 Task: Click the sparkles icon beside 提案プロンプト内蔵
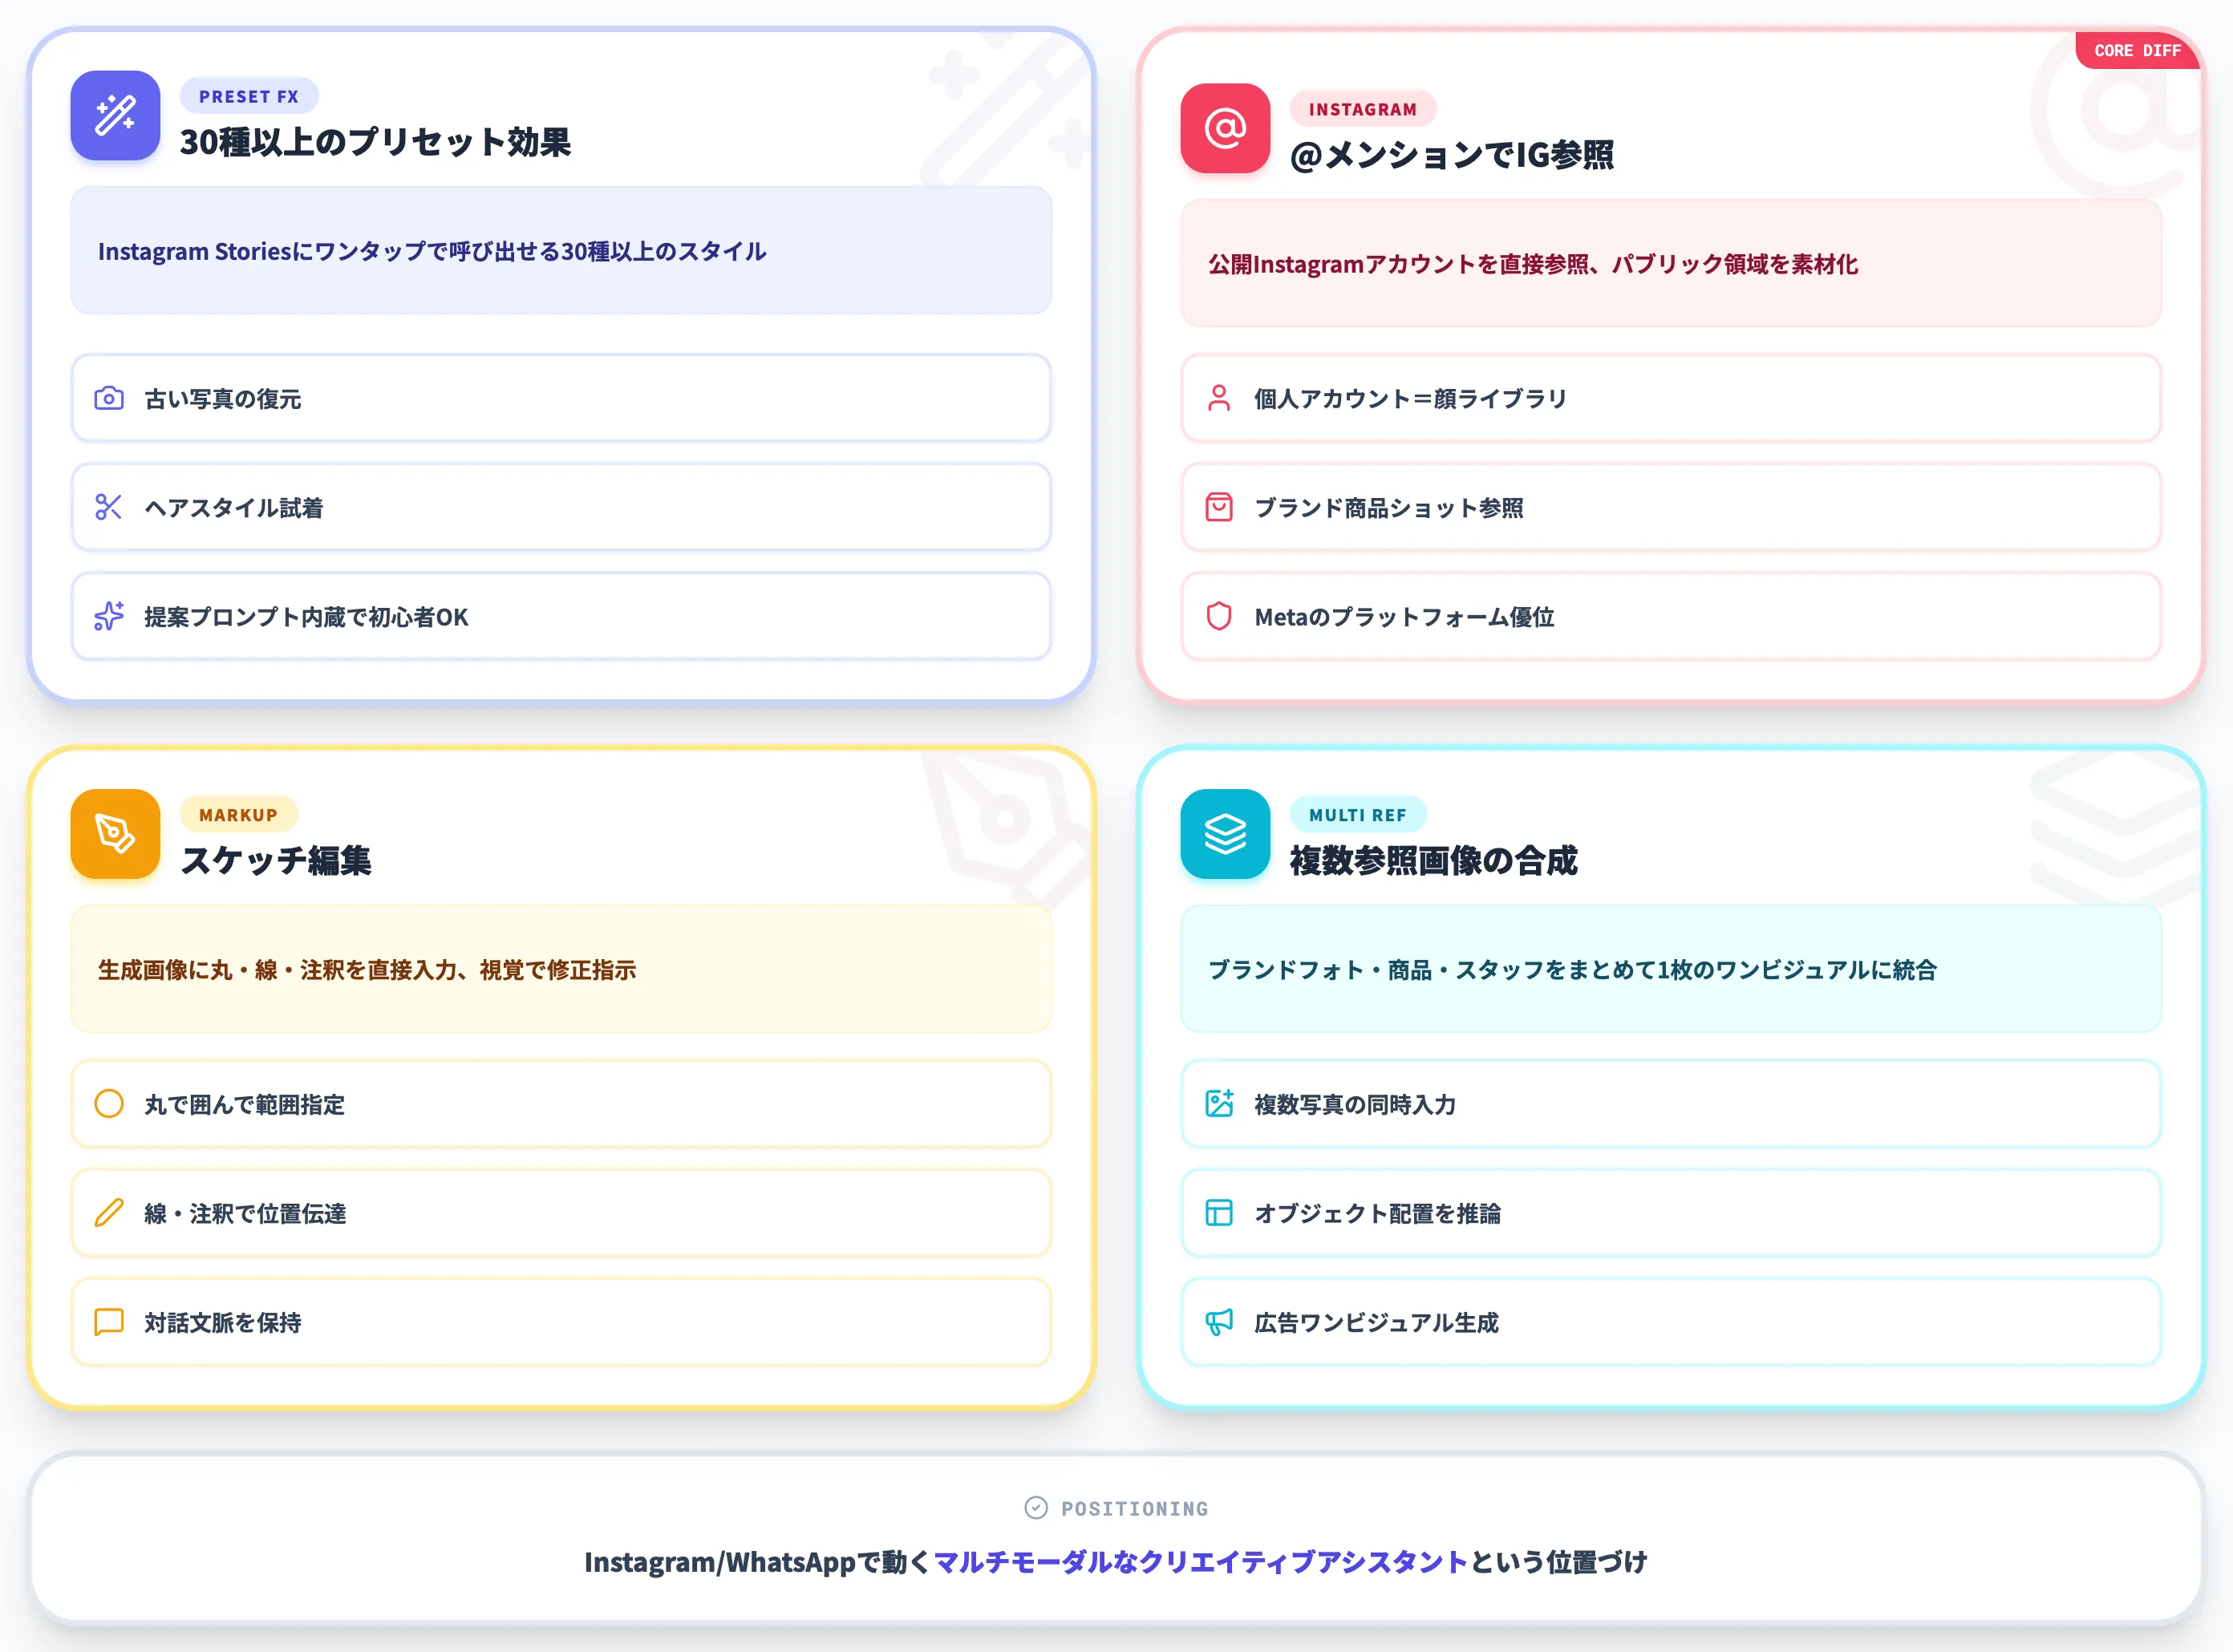pyautogui.click(x=109, y=617)
